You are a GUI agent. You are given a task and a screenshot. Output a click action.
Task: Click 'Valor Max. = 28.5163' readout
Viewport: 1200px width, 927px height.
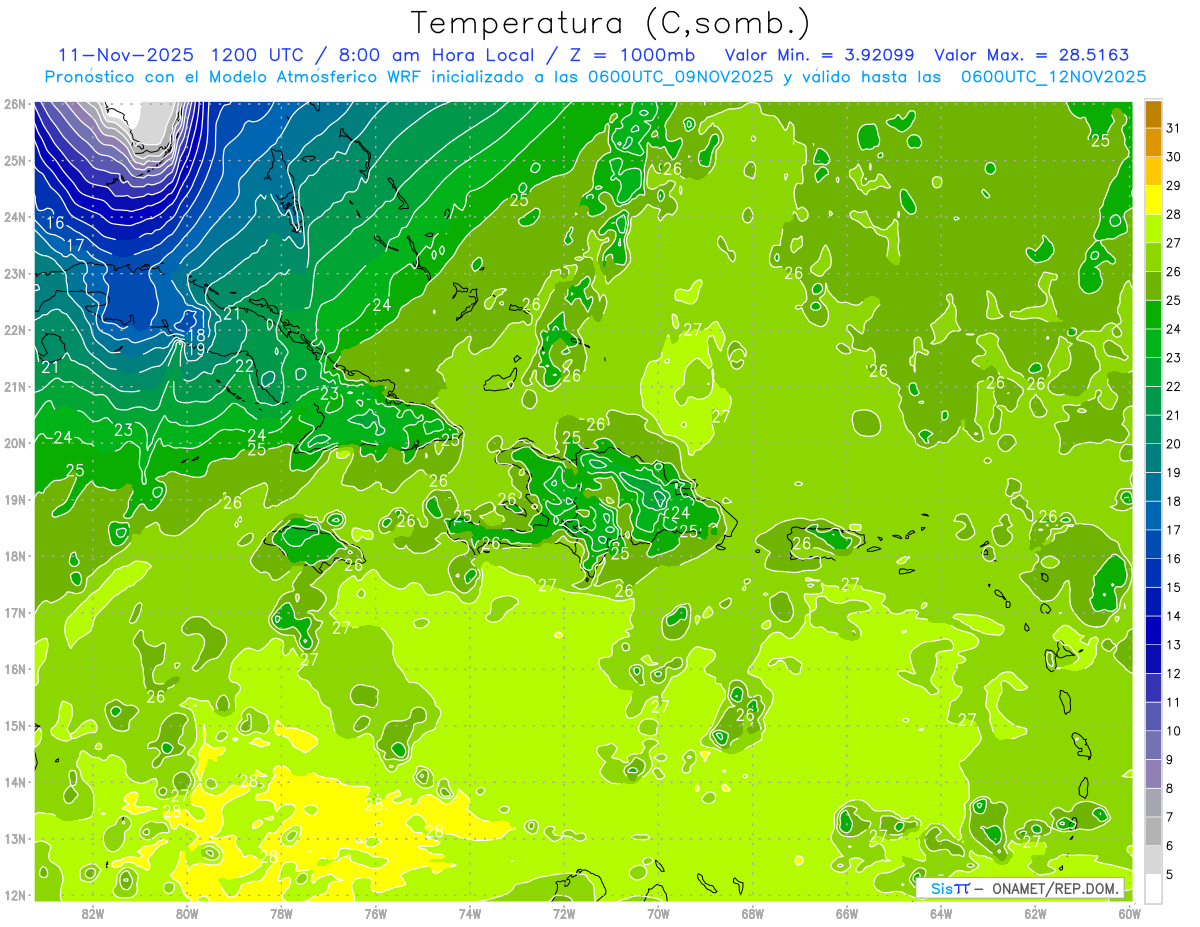point(1031,55)
